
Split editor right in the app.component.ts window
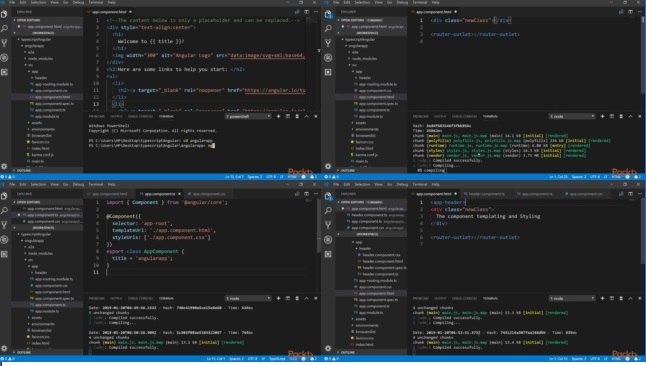(307, 194)
